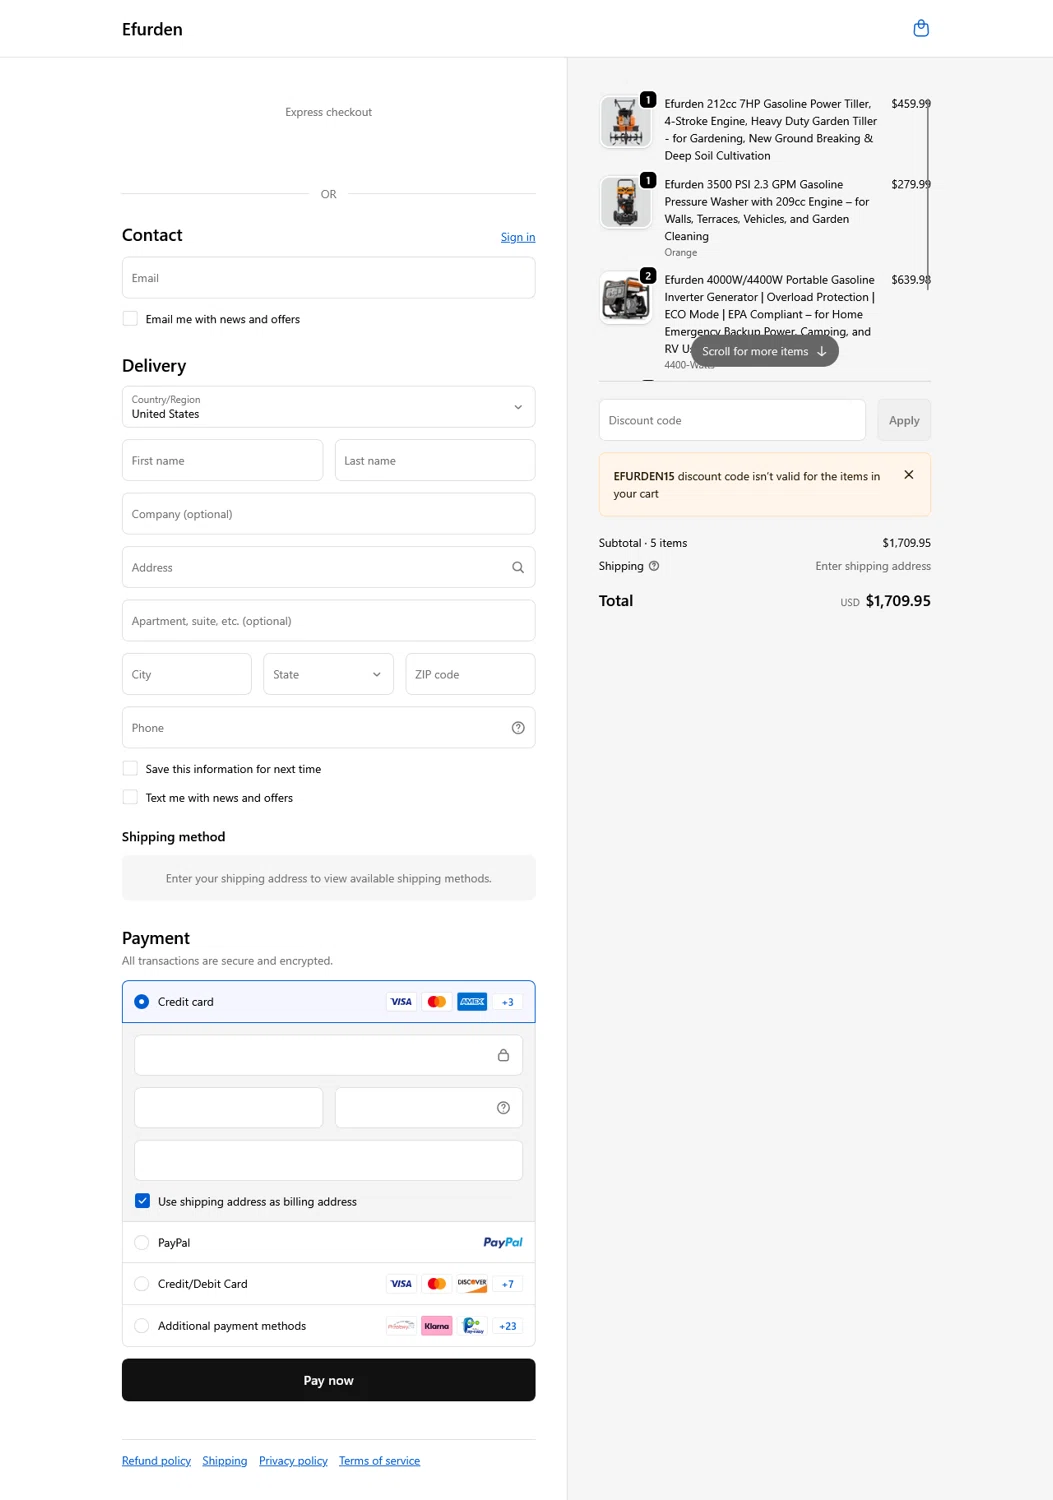
Task: Click the shipping info help icon
Action: click(654, 566)
